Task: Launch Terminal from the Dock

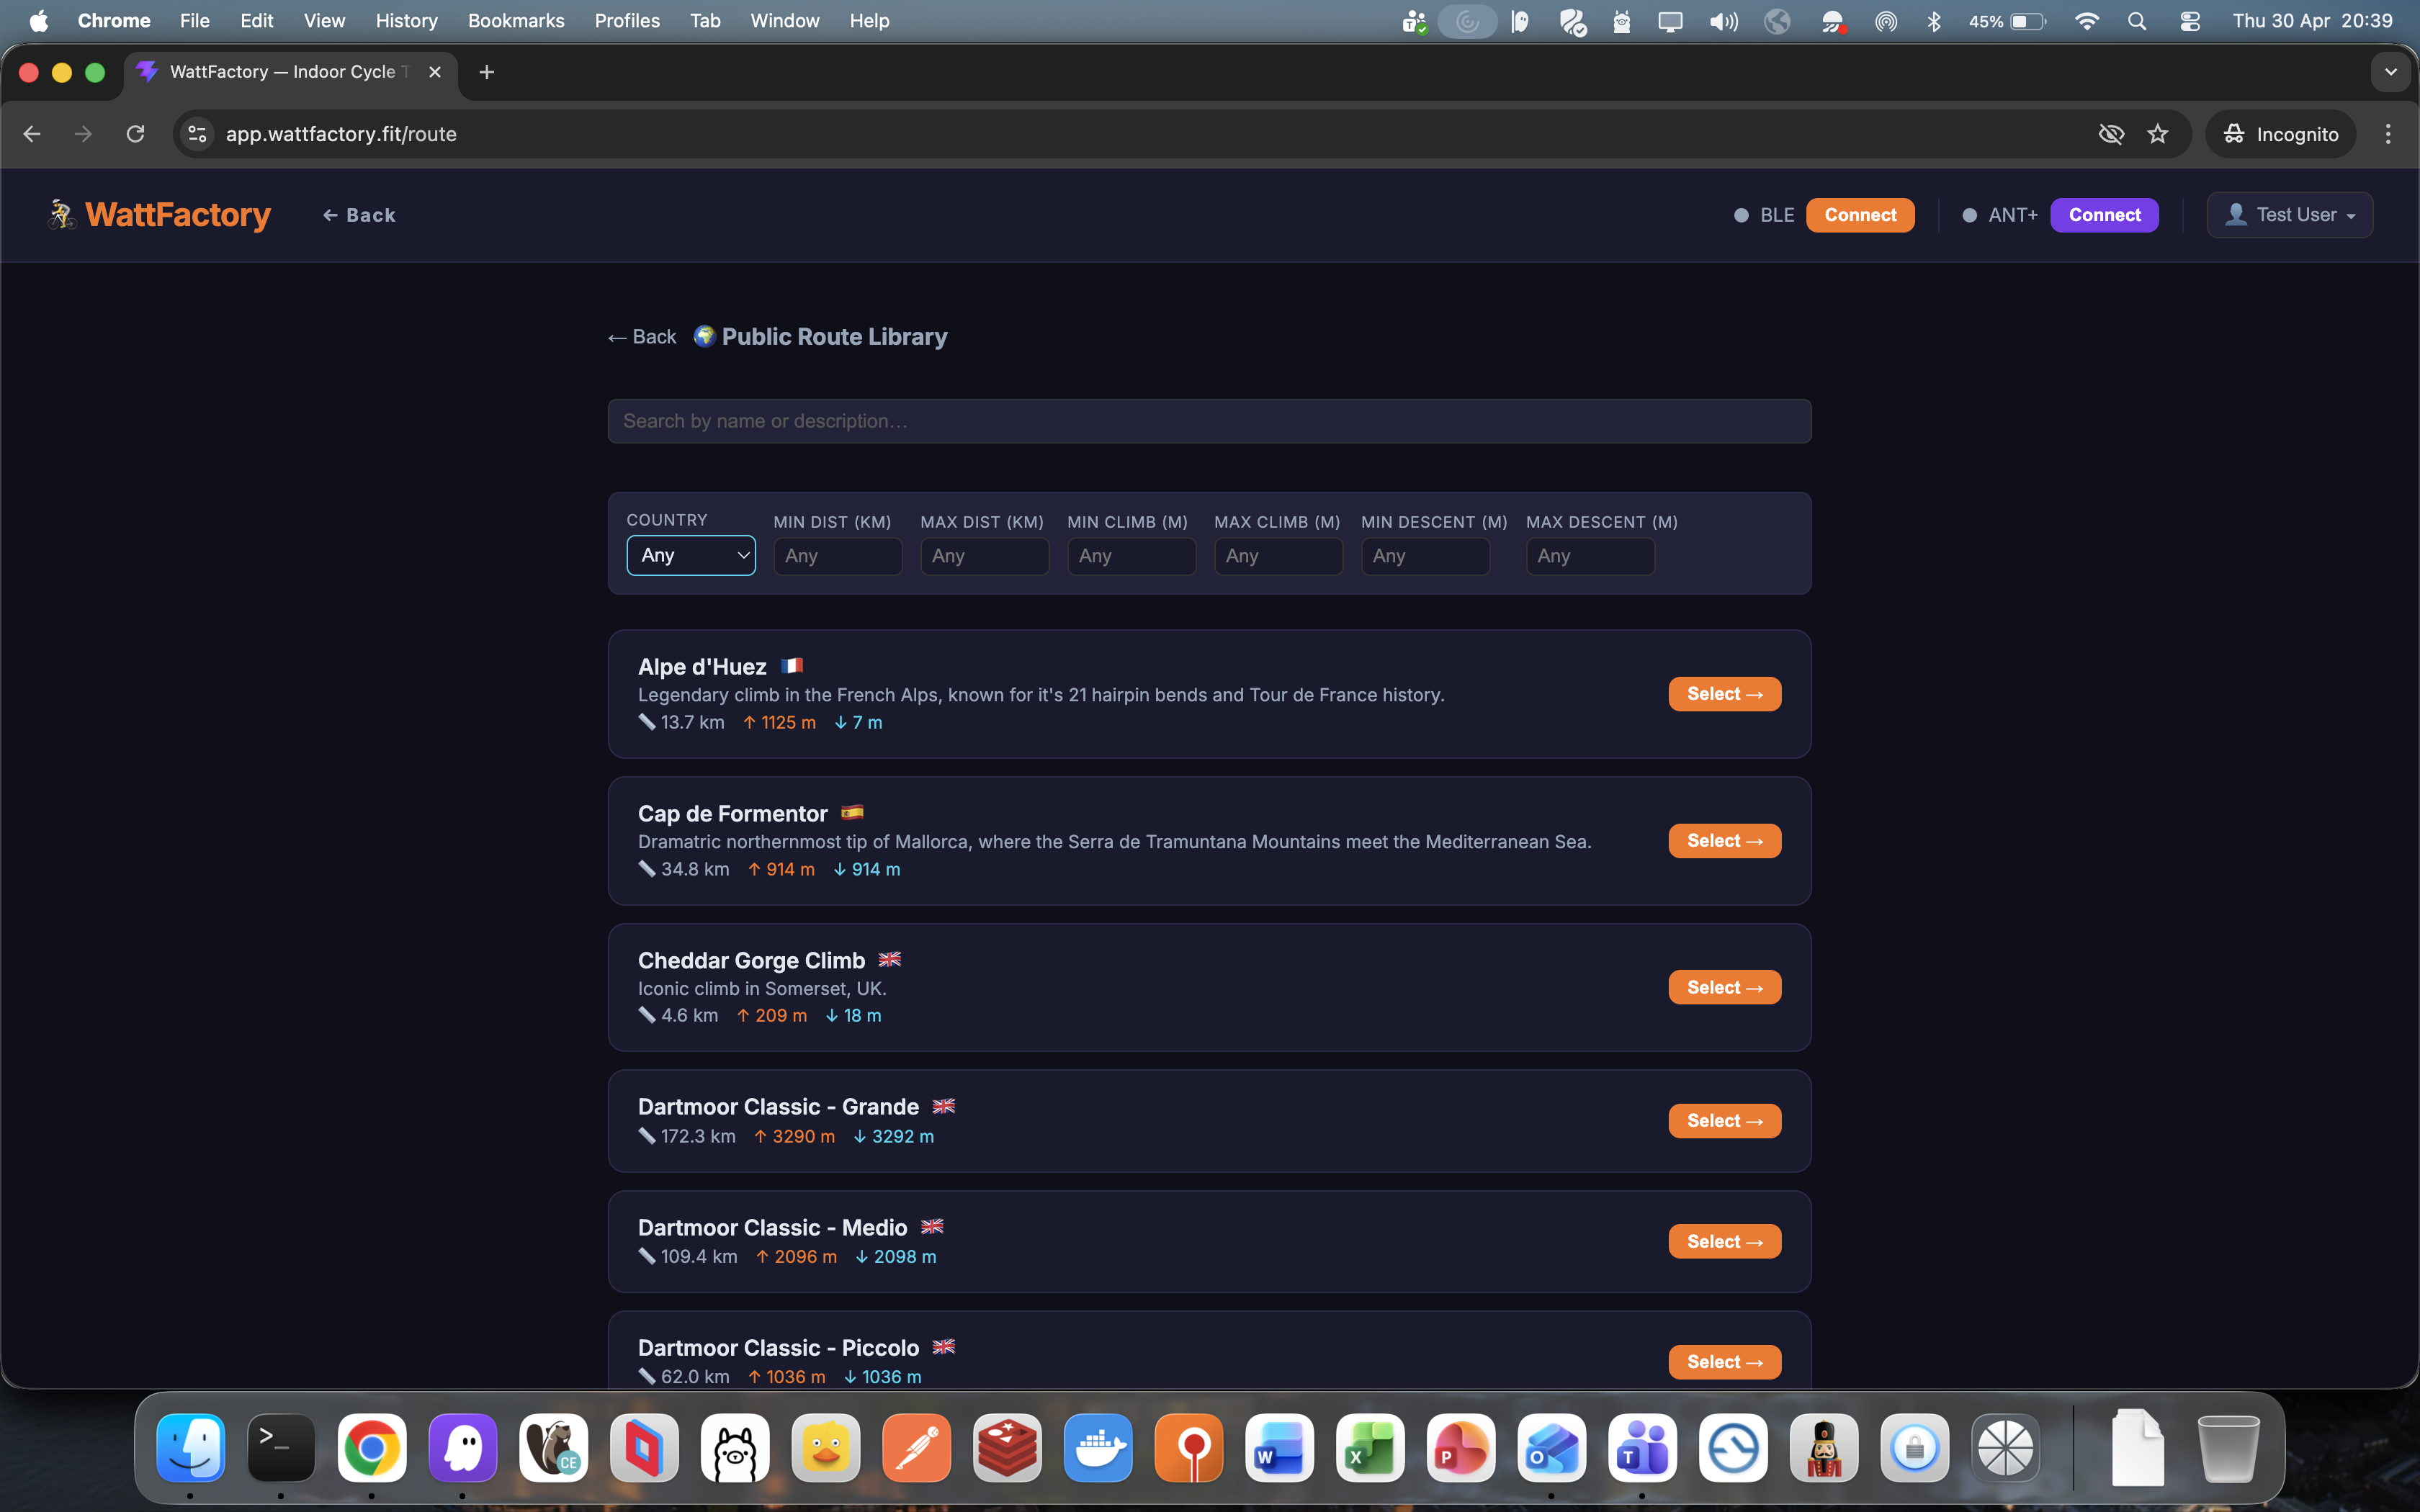Action: point(281,1448)
